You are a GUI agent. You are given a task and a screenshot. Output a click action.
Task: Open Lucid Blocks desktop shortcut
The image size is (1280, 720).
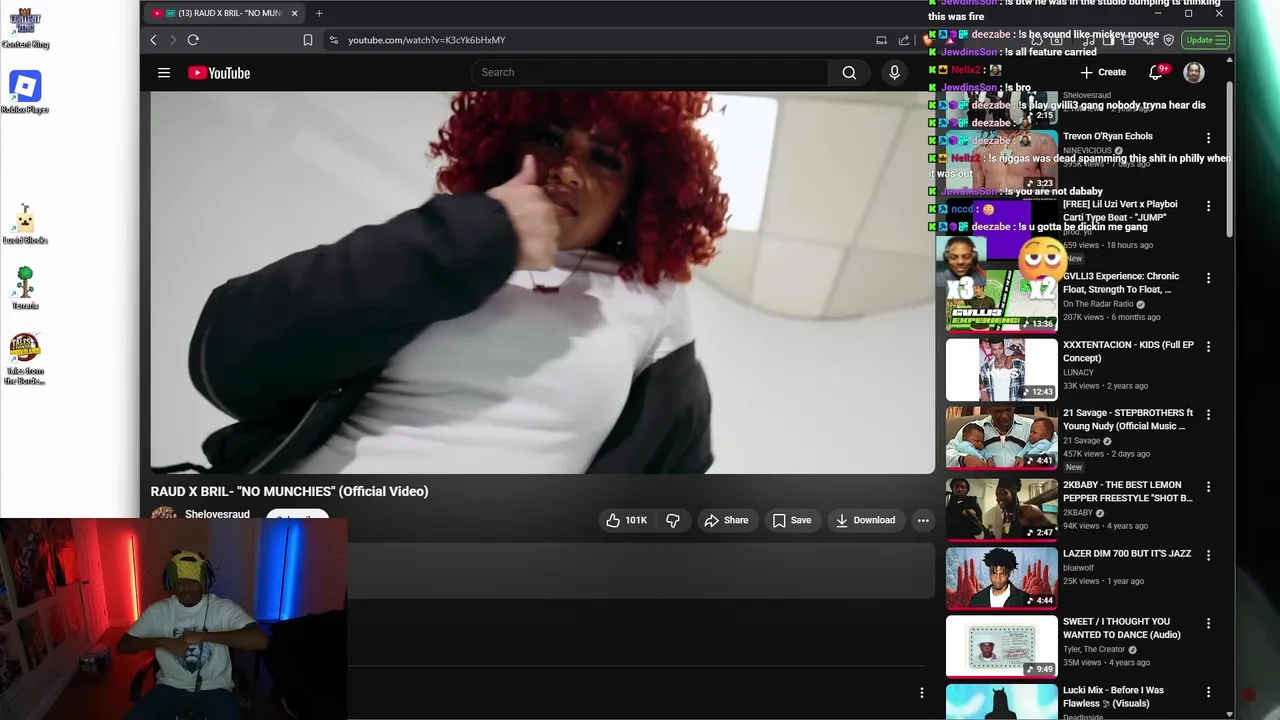25,224
